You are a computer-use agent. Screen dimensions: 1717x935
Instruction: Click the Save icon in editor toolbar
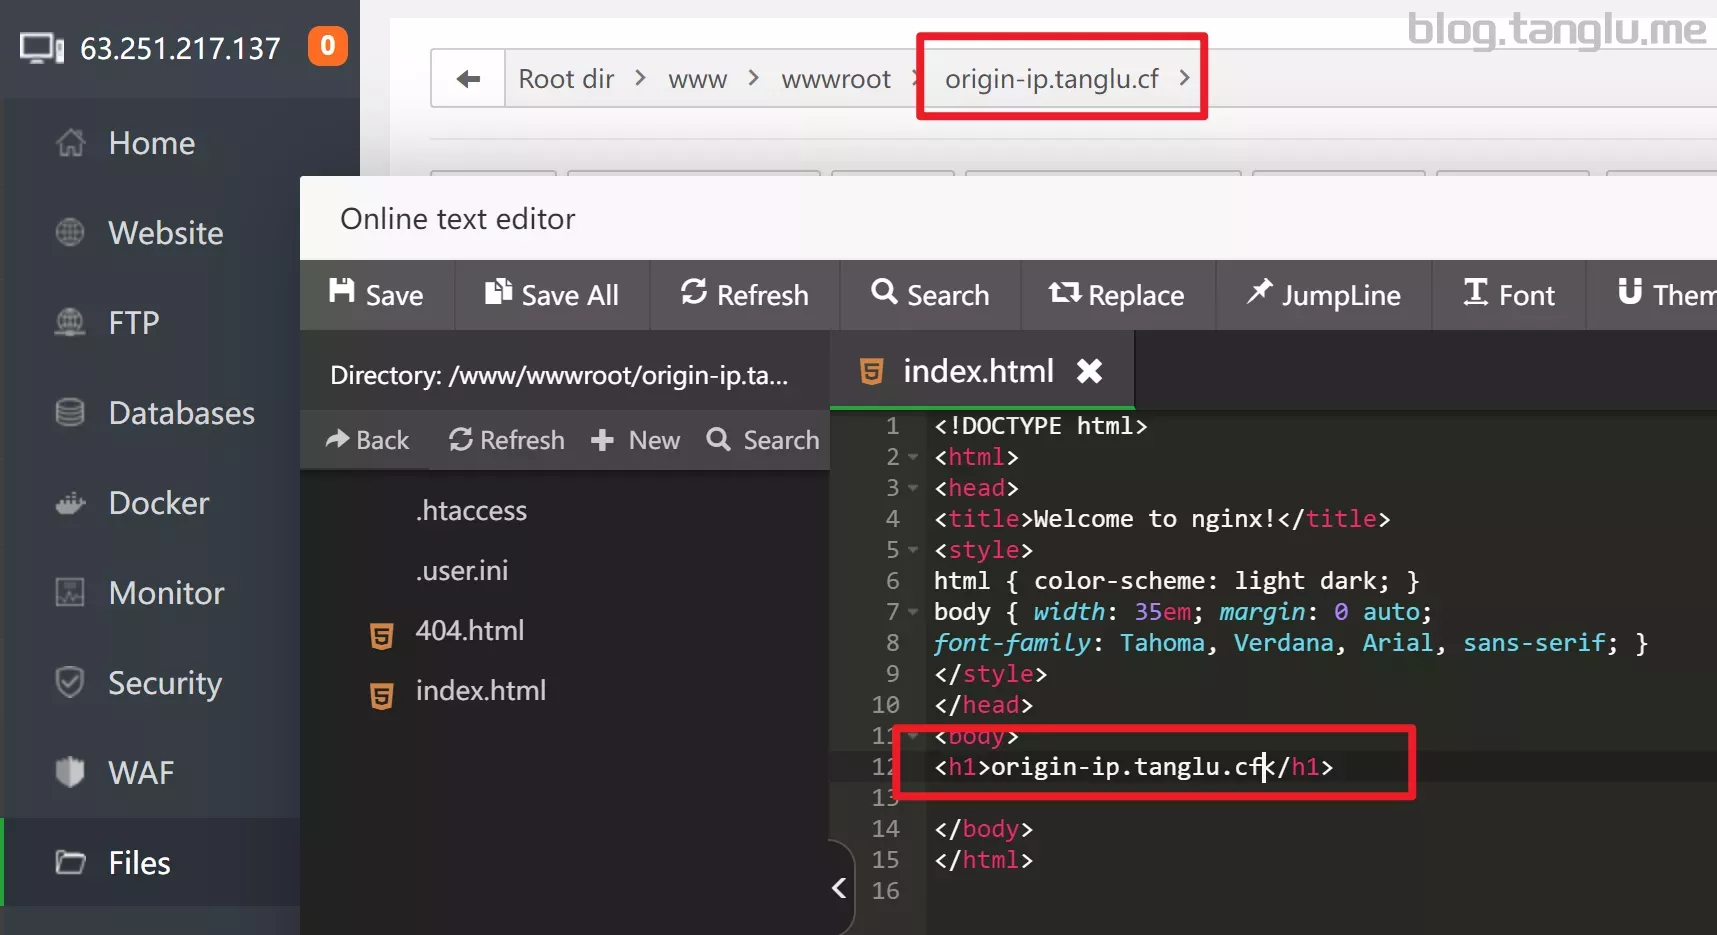342,291
